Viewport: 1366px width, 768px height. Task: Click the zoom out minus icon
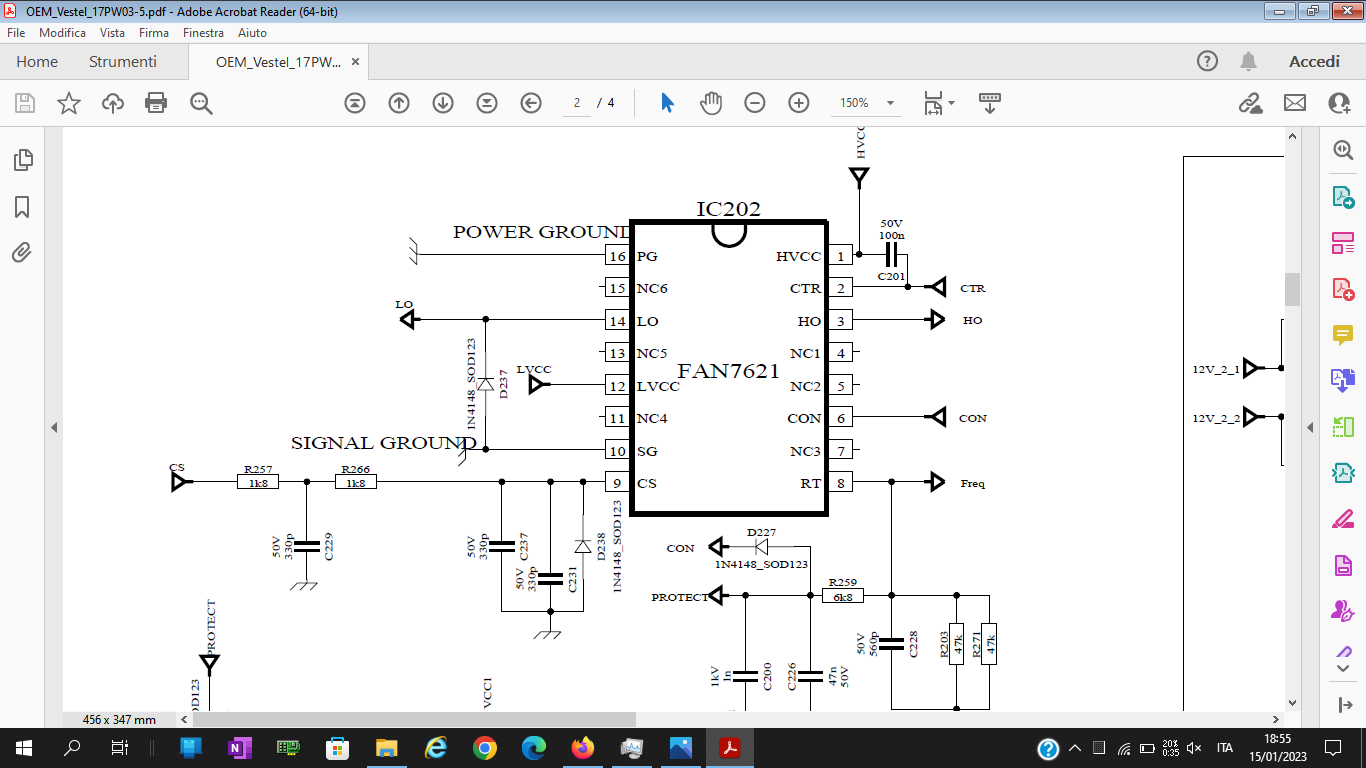coord(755,103)
